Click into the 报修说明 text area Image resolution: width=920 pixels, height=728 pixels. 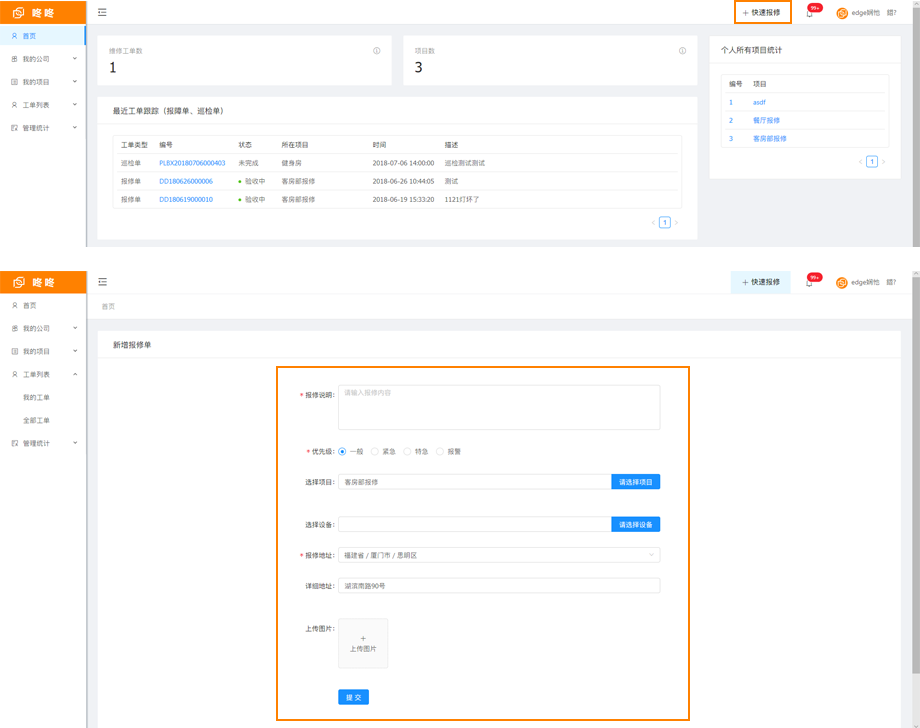pos(499,407)
